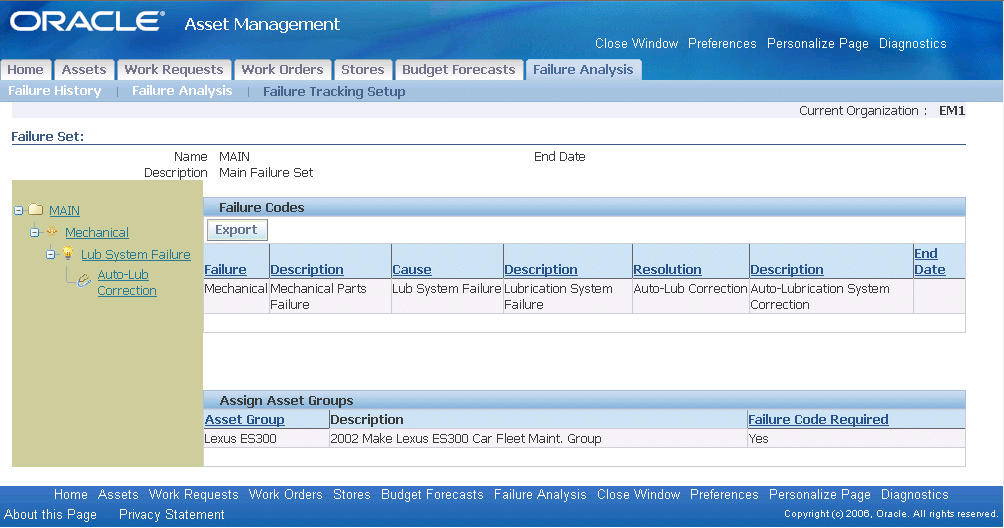Open the MAIN link in the tree
The height and width of the screenshot is (528, 1004).
click(65, 211)
